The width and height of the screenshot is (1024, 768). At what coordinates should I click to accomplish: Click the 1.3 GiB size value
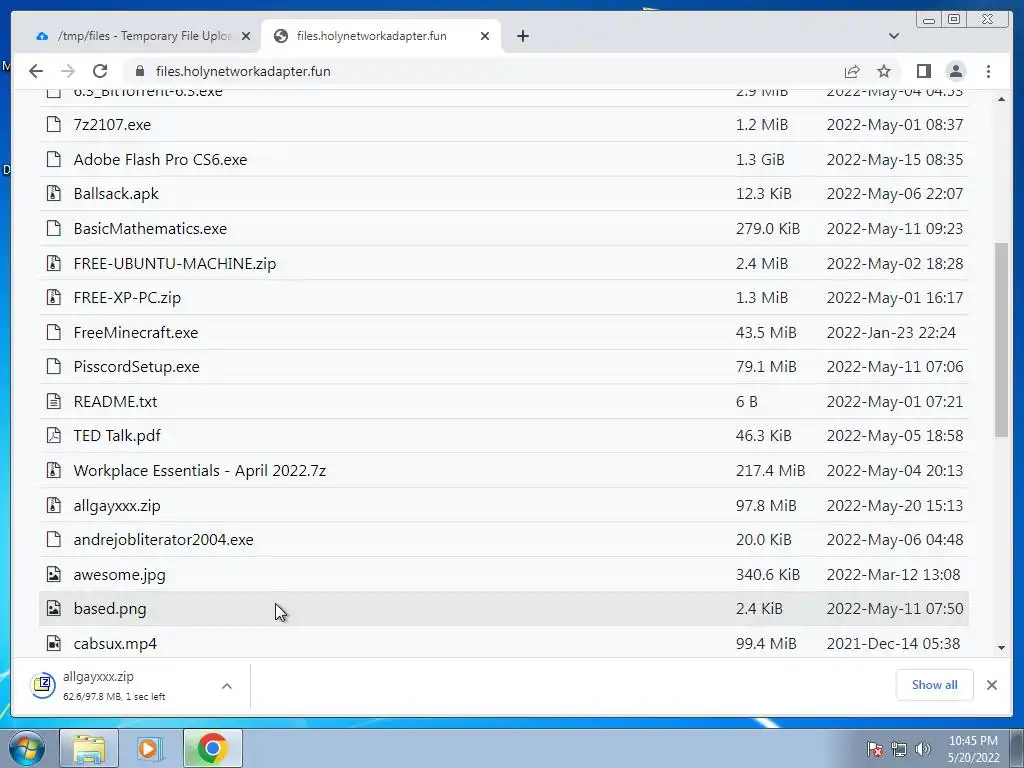[x=760, y=159]
